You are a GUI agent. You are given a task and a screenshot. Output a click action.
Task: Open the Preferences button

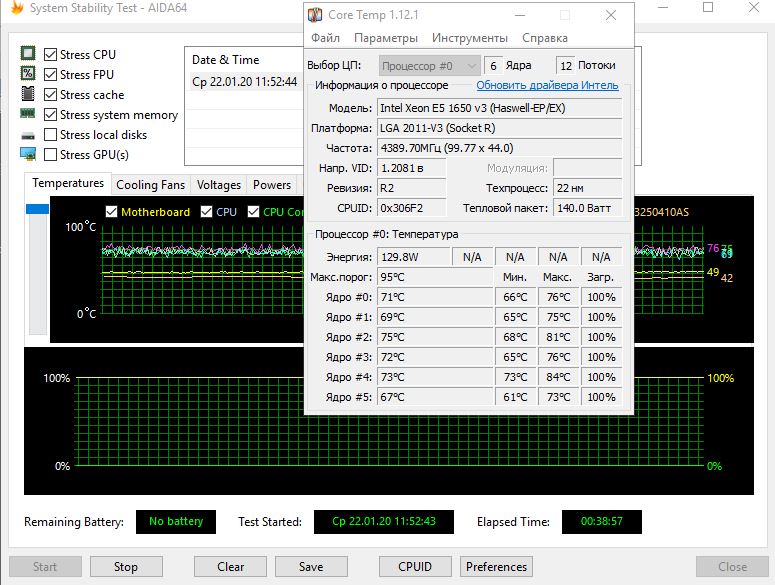point(496,567)
